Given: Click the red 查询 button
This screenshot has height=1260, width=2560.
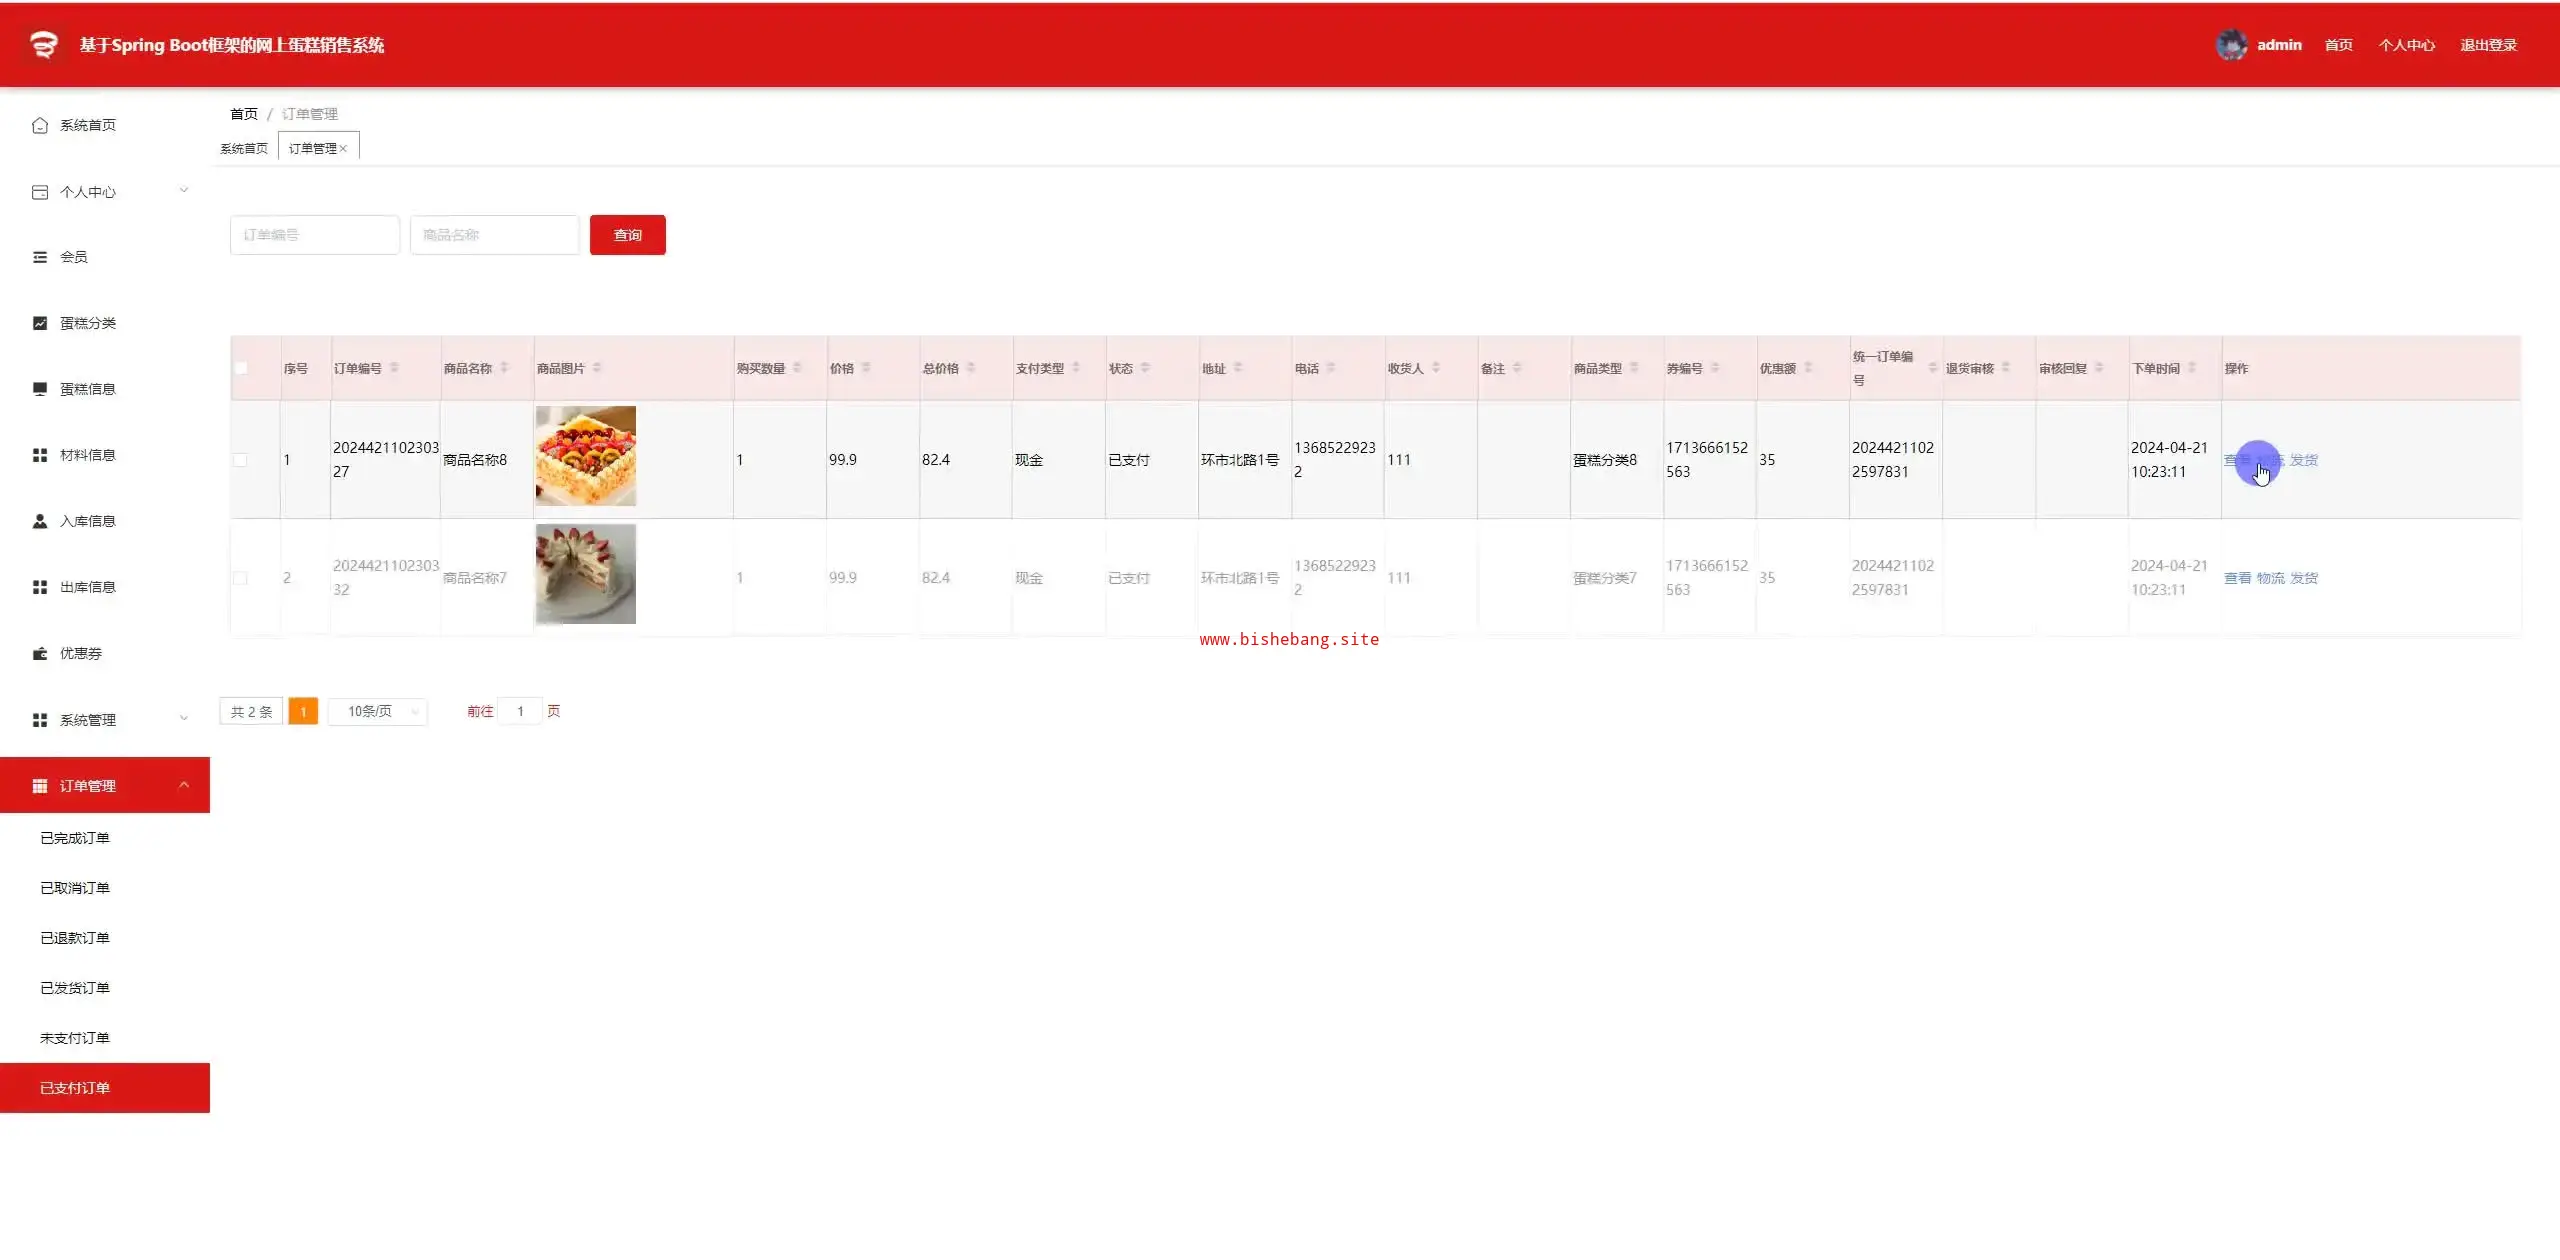Looking at the screenshot, I should click(627, 235).
